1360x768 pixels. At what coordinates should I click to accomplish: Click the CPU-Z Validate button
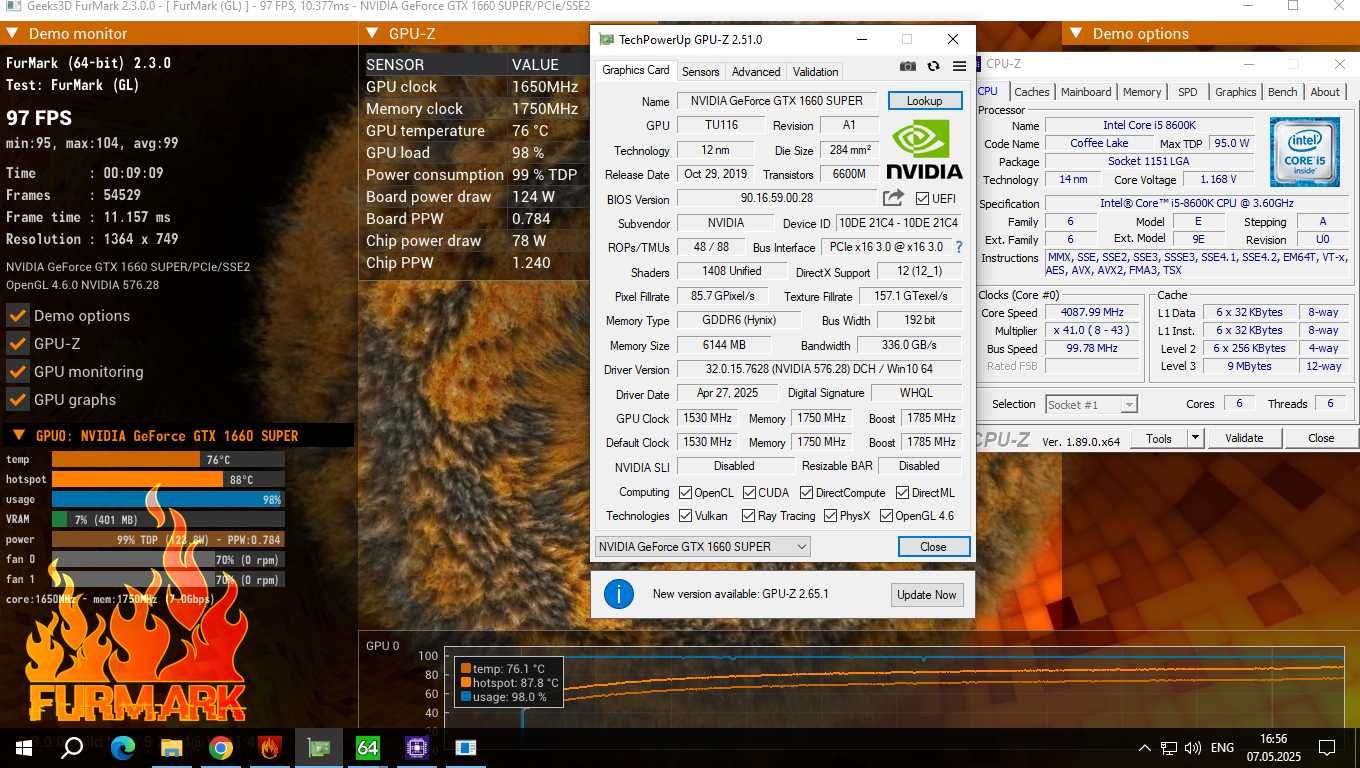(1244, 438)
